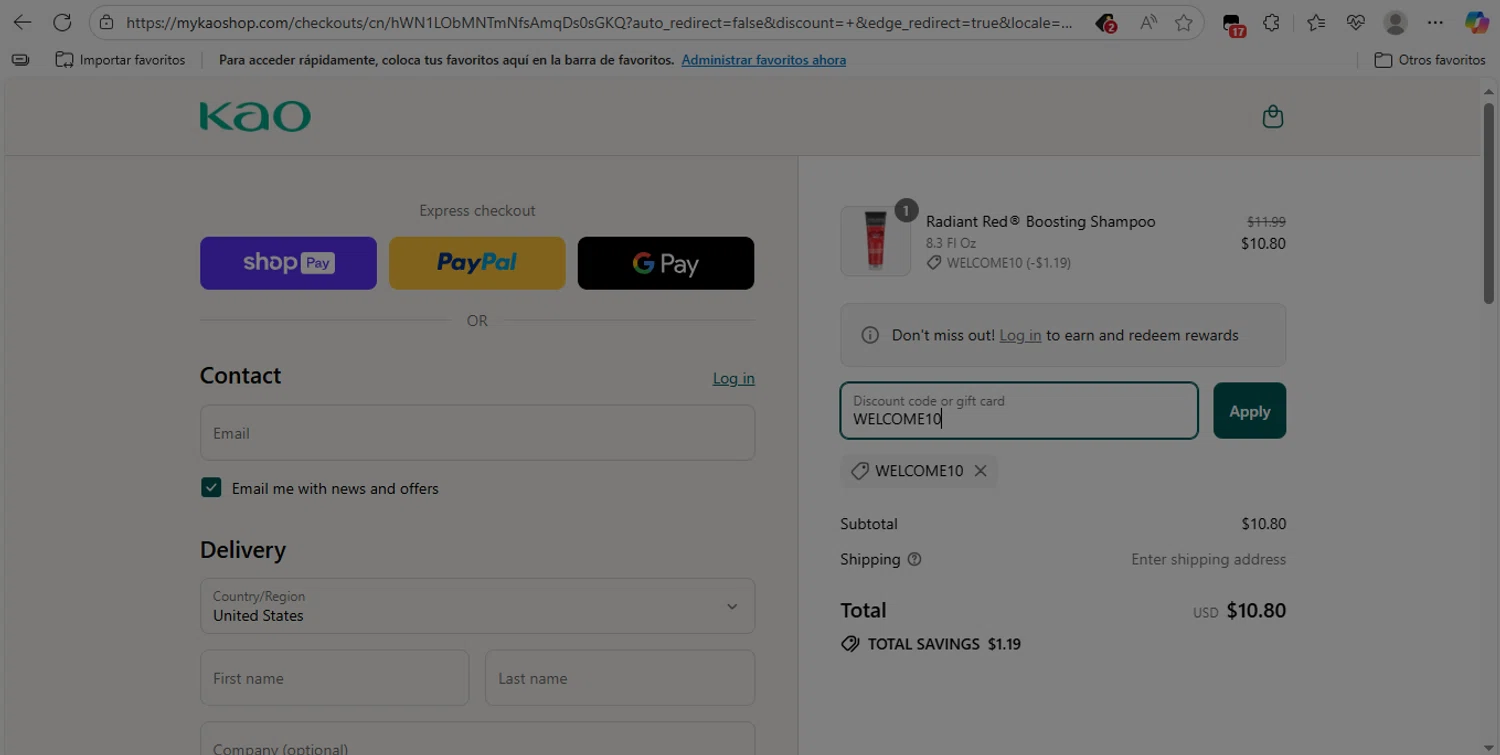
Task: Click Log in link beside Contact
Action: pos(734,378)
